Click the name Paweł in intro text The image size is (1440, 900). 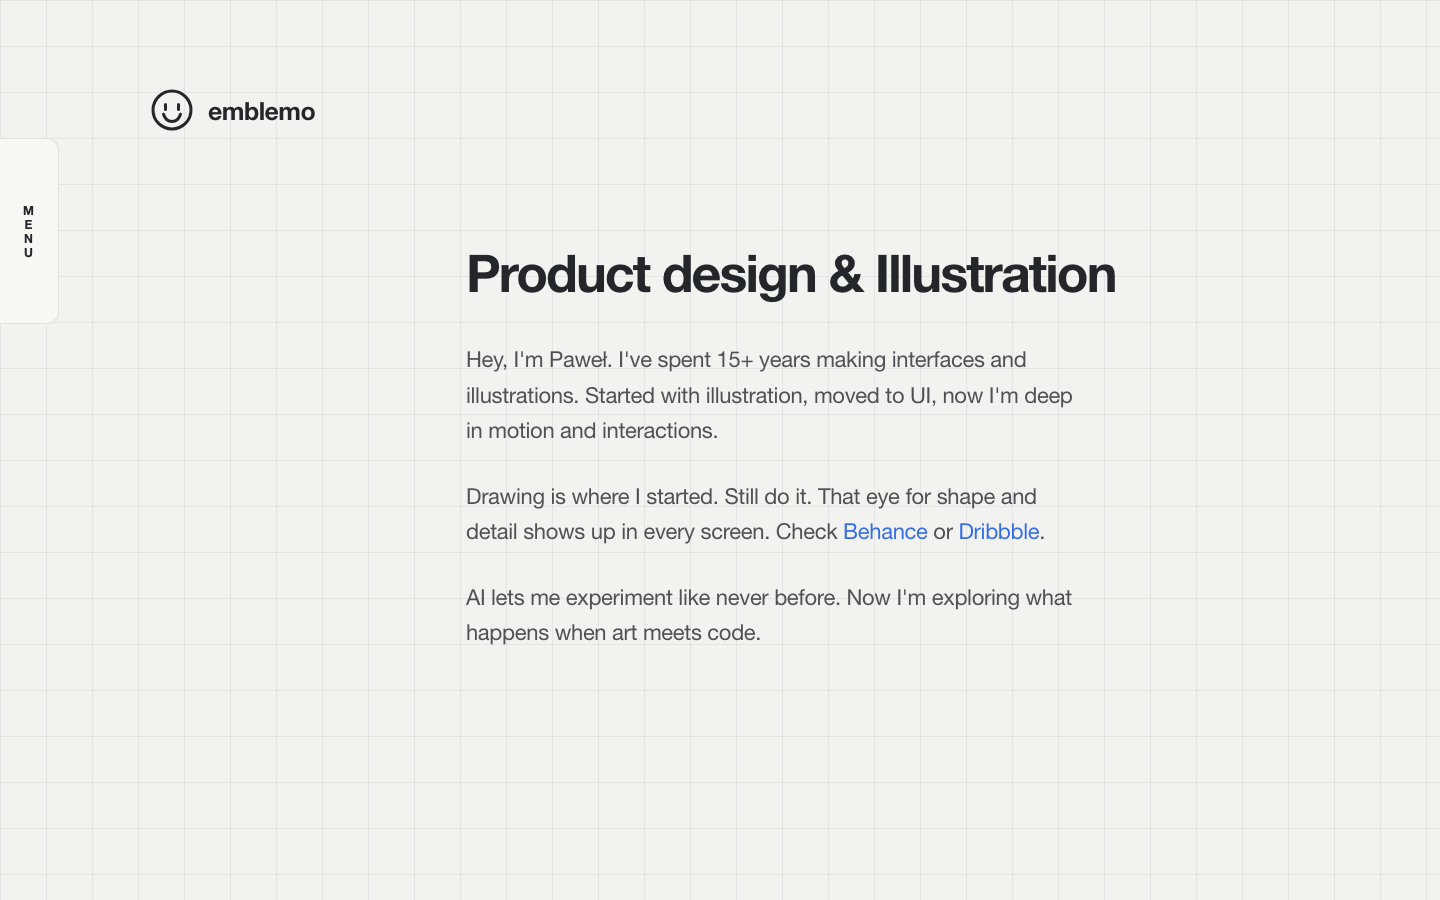point(580,359)
